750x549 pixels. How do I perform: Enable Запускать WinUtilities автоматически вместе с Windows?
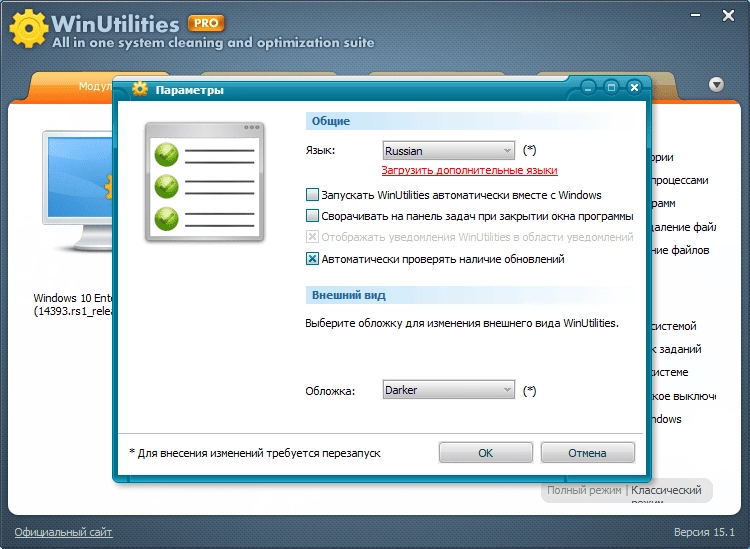pos(312,195)
